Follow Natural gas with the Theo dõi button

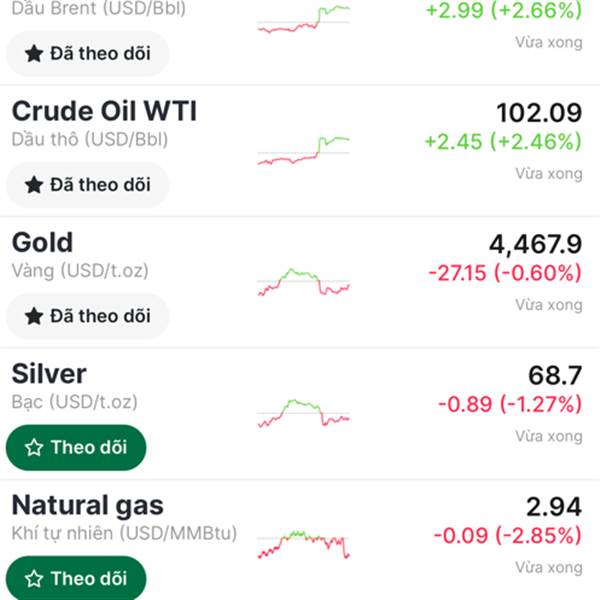[x=76, y=578]
